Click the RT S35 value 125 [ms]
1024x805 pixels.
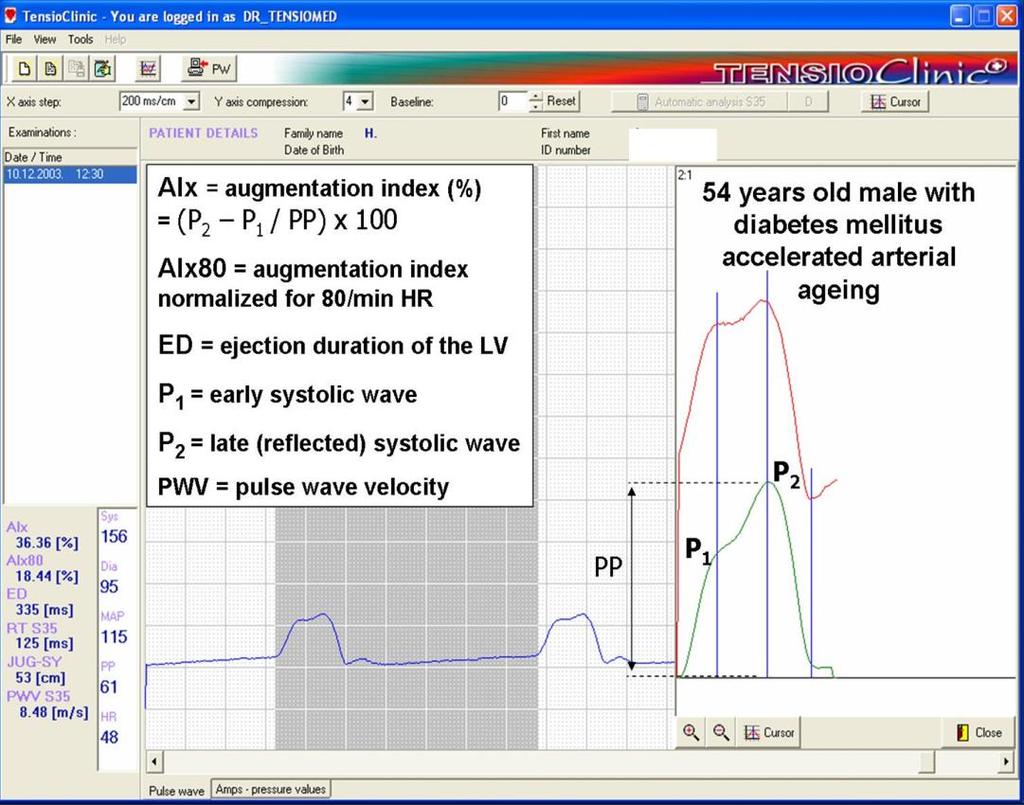(44, 643)
